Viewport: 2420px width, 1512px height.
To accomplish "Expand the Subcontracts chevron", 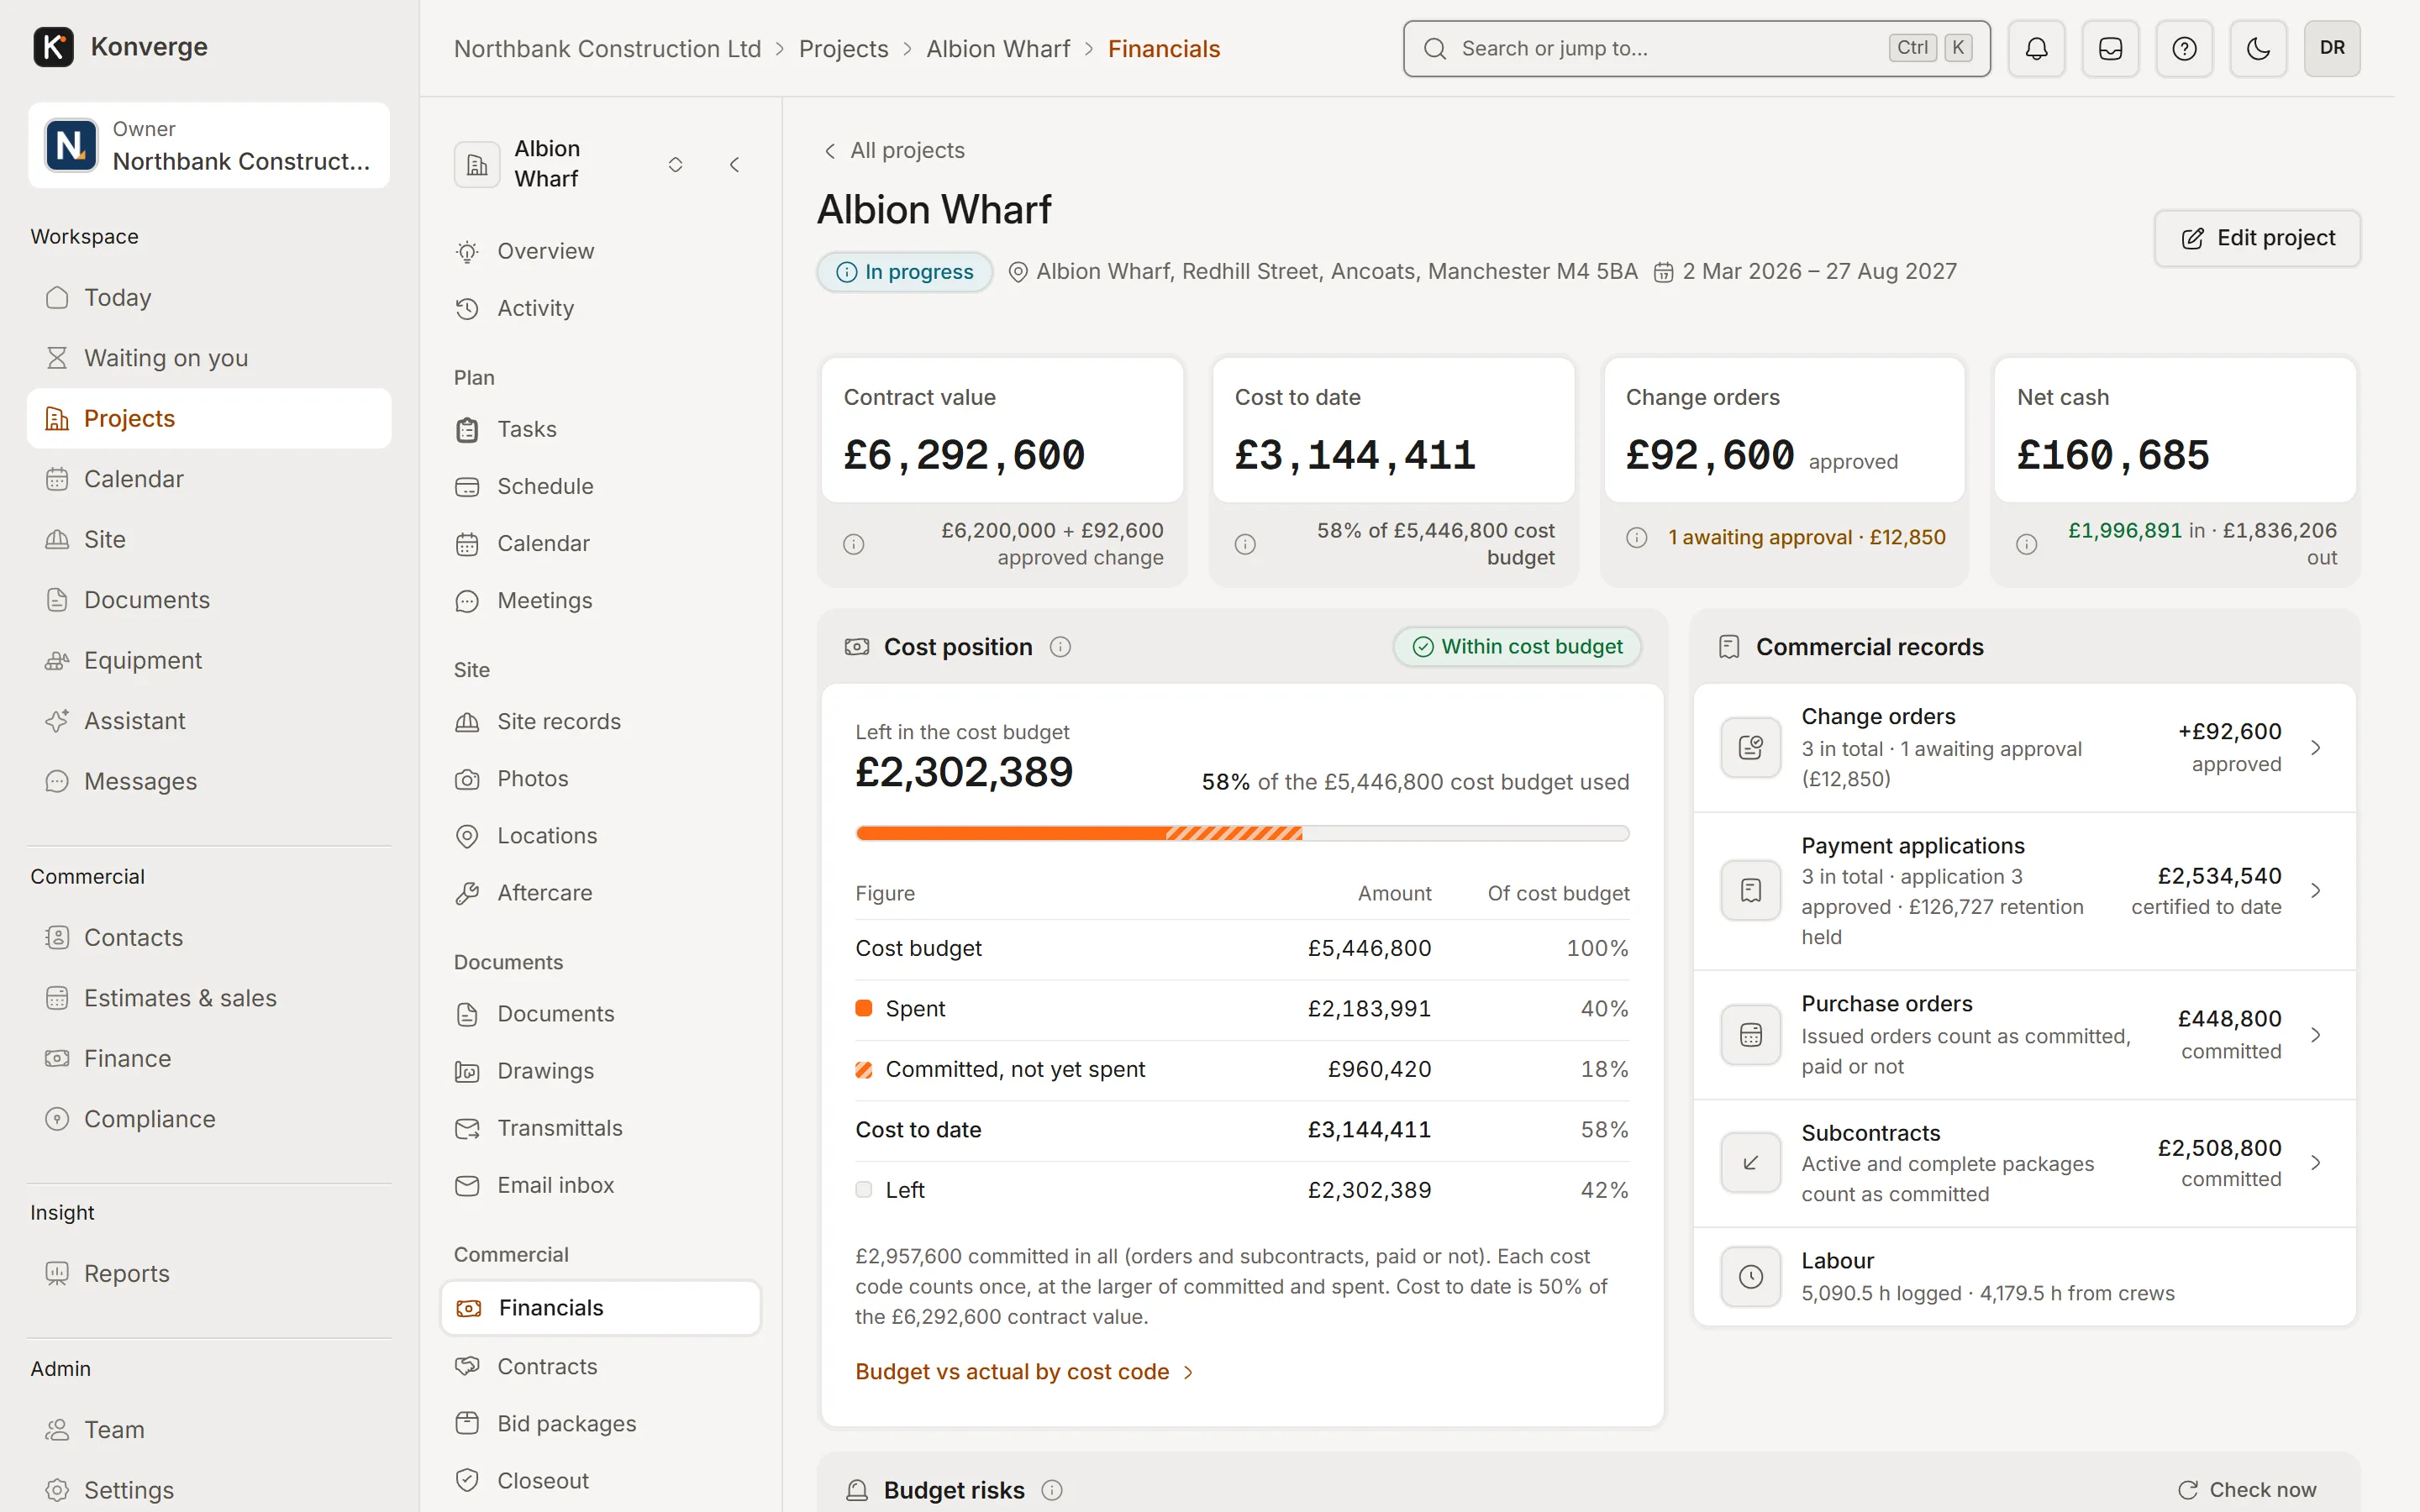I will (x=2316, y=1162).
